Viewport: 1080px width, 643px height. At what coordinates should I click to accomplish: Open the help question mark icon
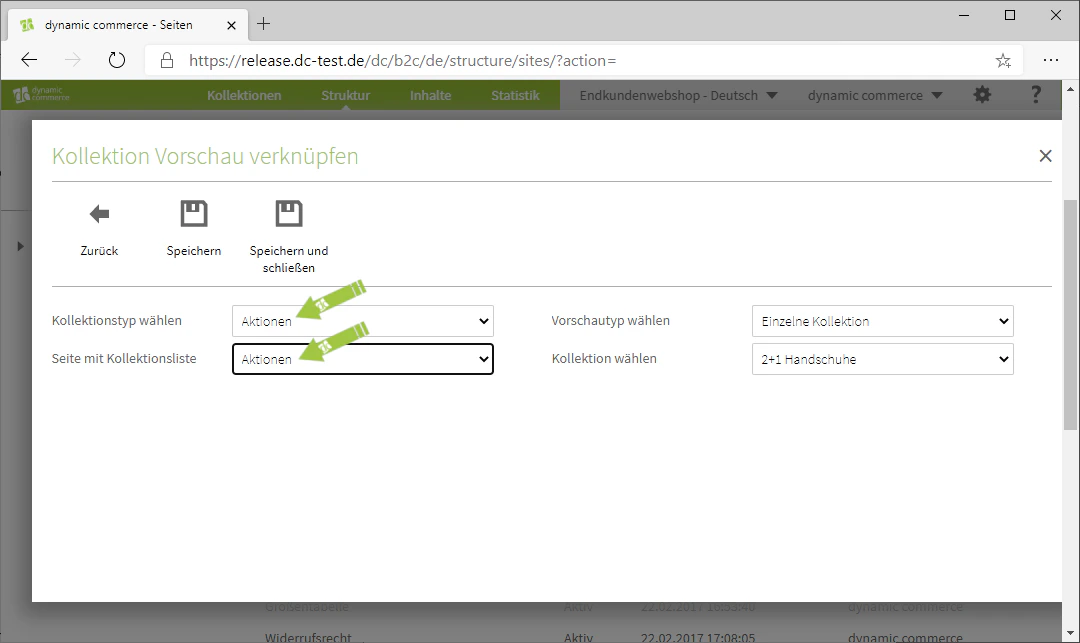pyautogui.click(x=1035, y=95)
